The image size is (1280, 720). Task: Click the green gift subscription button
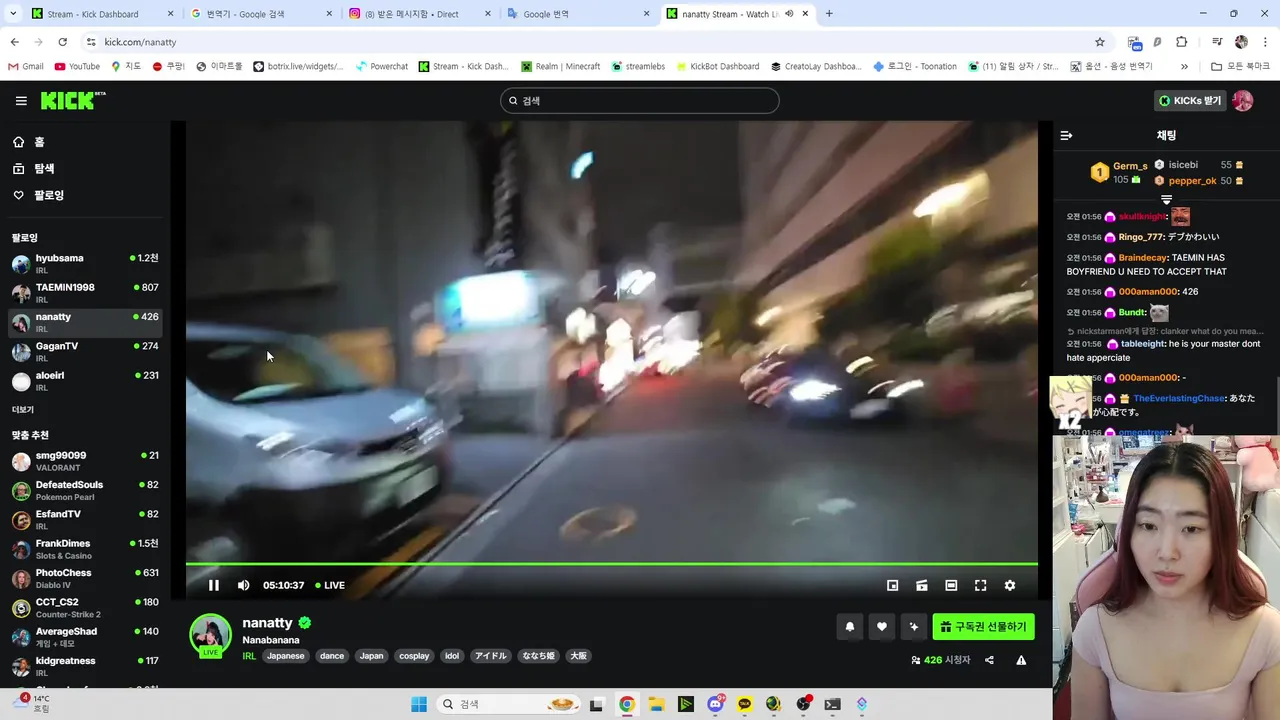(983, 627)
